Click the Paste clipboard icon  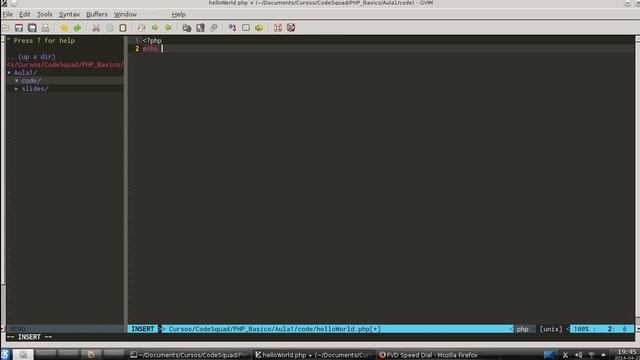pos(123,28)
